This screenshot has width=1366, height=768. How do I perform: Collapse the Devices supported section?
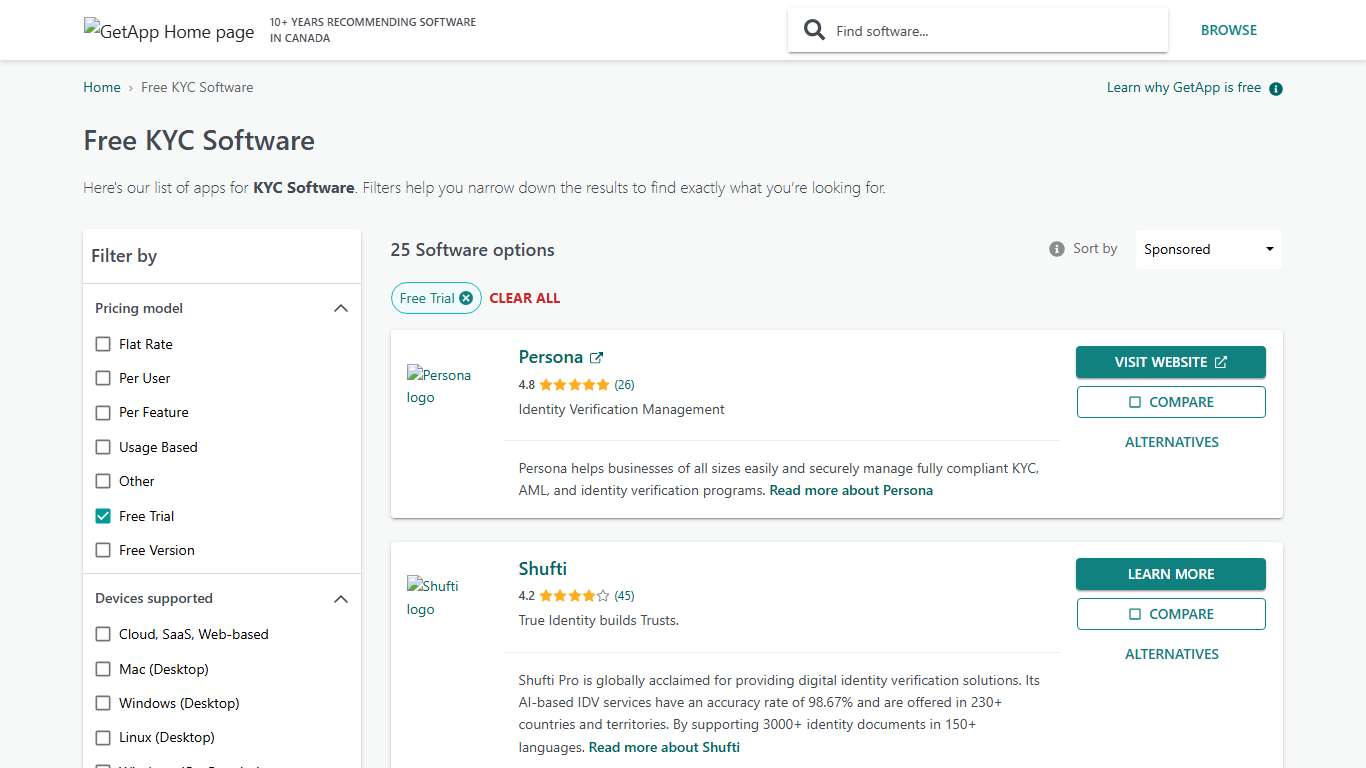(x=341, y=598)
